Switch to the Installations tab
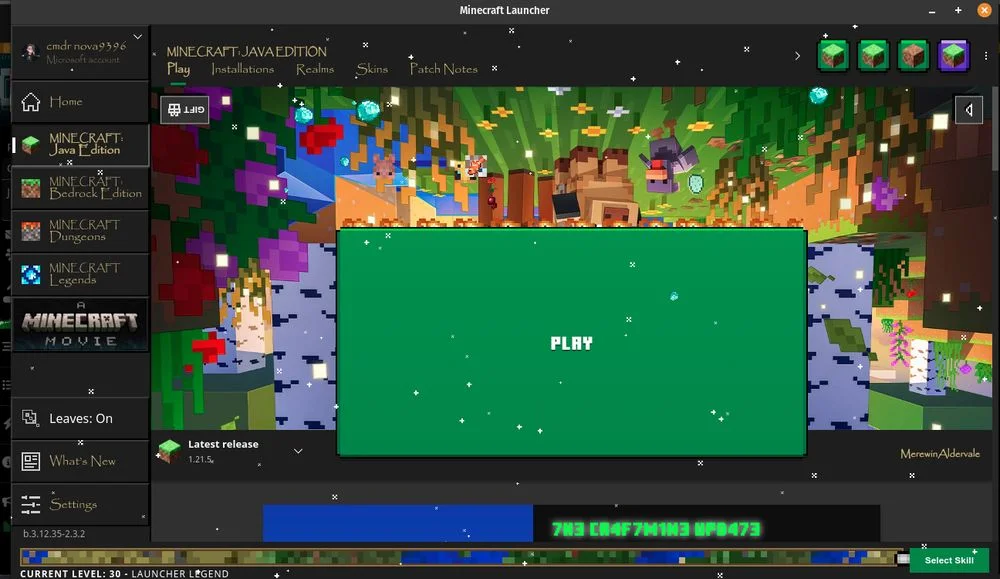This screenshot has width=1000, height=579. [x=242, y=69]
